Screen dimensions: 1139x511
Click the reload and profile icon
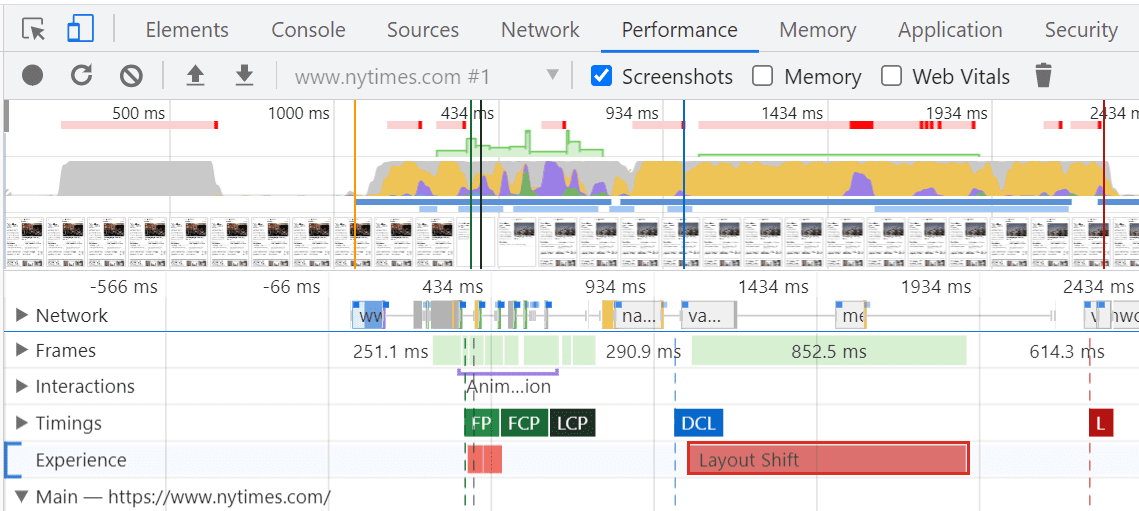click(82, 76)
